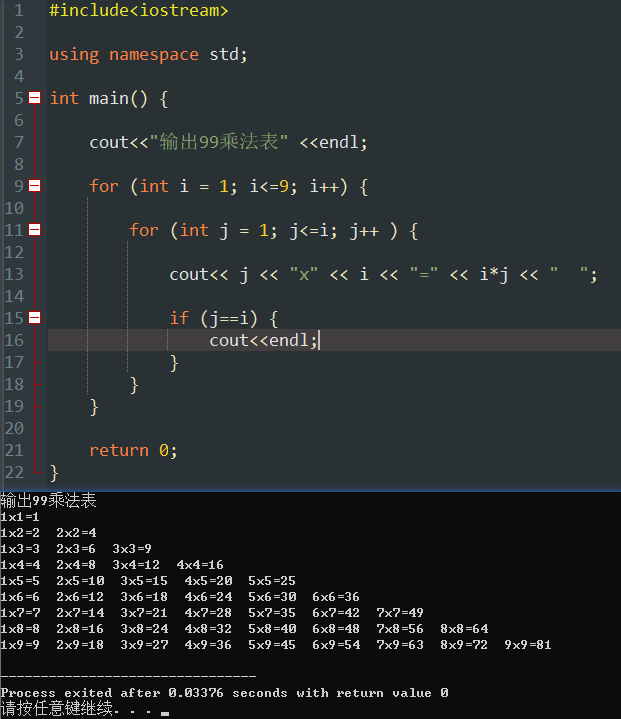Click '4x4=16' in the console output

200,565
